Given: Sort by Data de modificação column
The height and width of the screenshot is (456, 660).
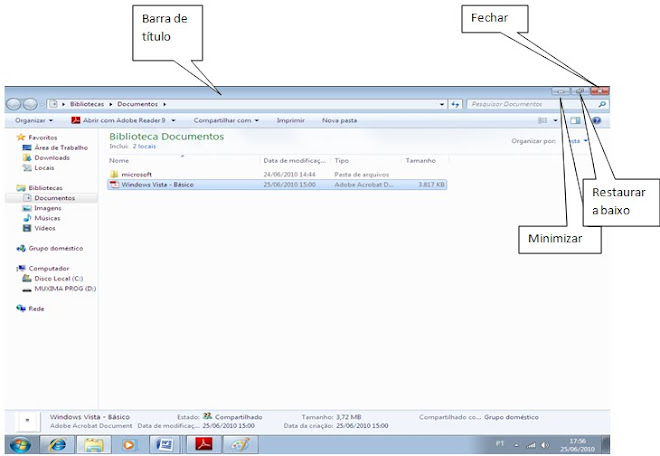Looking at the screenshot, I should tap(295, 160).
